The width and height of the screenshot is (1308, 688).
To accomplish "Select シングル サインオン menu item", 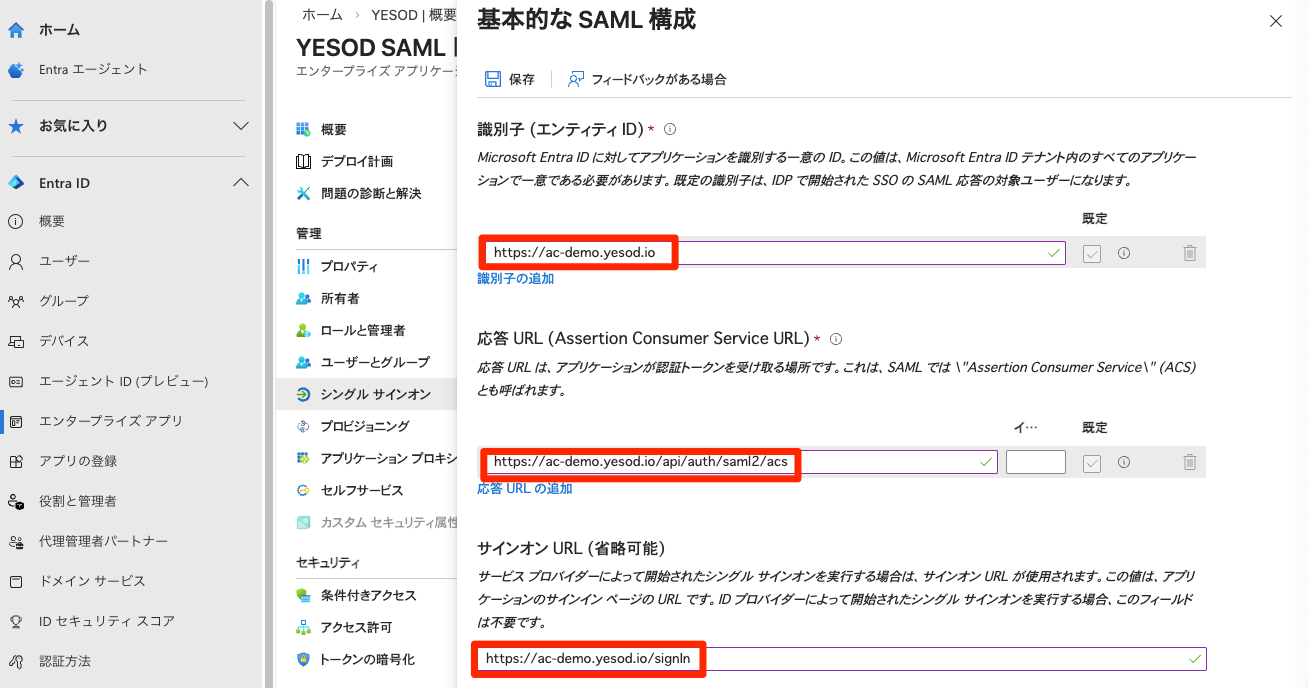I will (376, 395).
